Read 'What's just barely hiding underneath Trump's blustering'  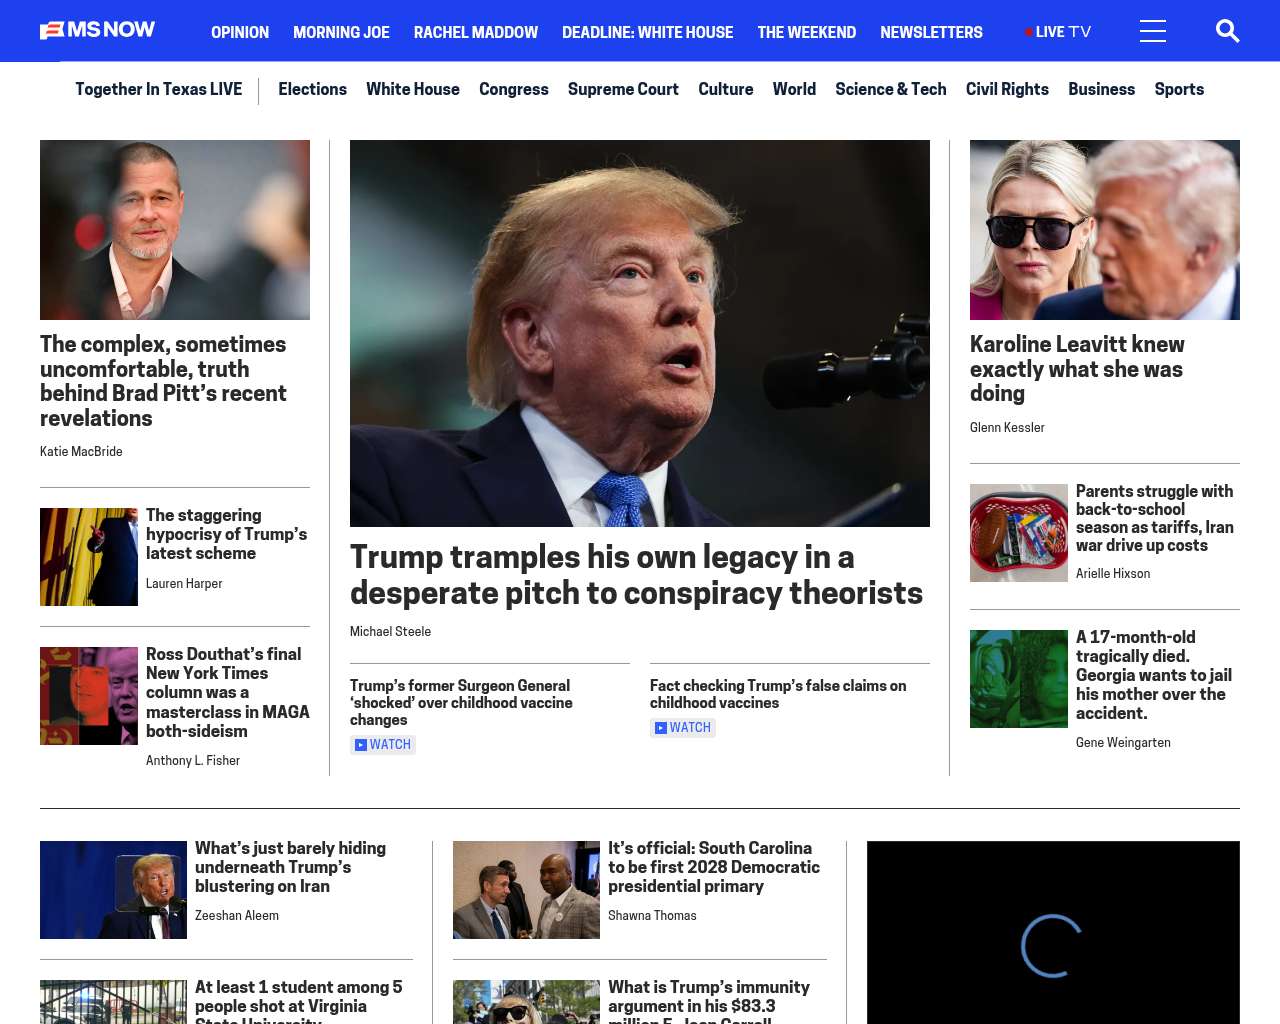point(290,867)
